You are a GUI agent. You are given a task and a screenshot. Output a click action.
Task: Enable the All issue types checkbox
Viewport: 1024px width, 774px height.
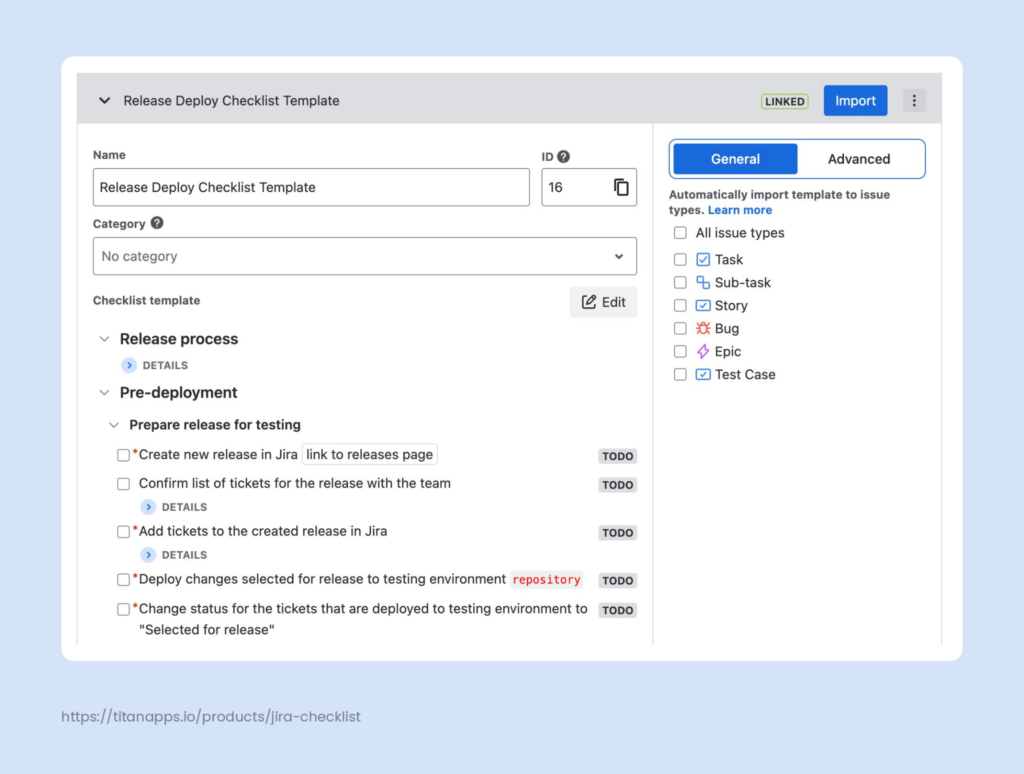coord(680,233)
